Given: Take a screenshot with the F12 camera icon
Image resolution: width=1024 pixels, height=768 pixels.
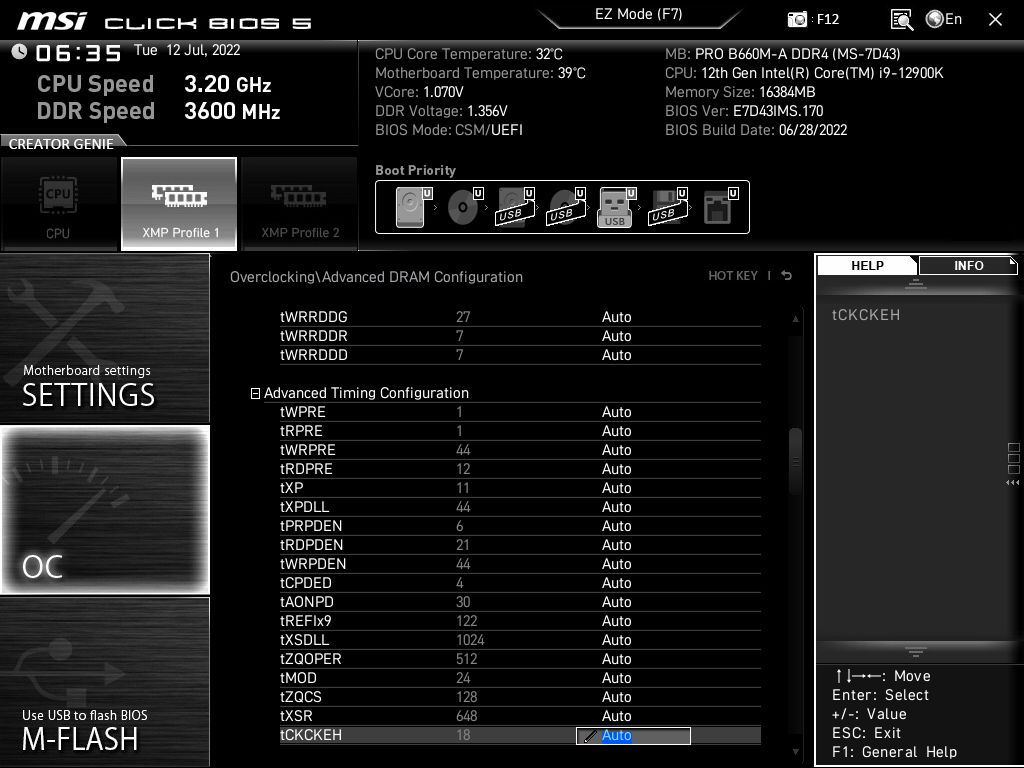Looking at the screenshot, I should pyautogui.click(x=797, y=19).
